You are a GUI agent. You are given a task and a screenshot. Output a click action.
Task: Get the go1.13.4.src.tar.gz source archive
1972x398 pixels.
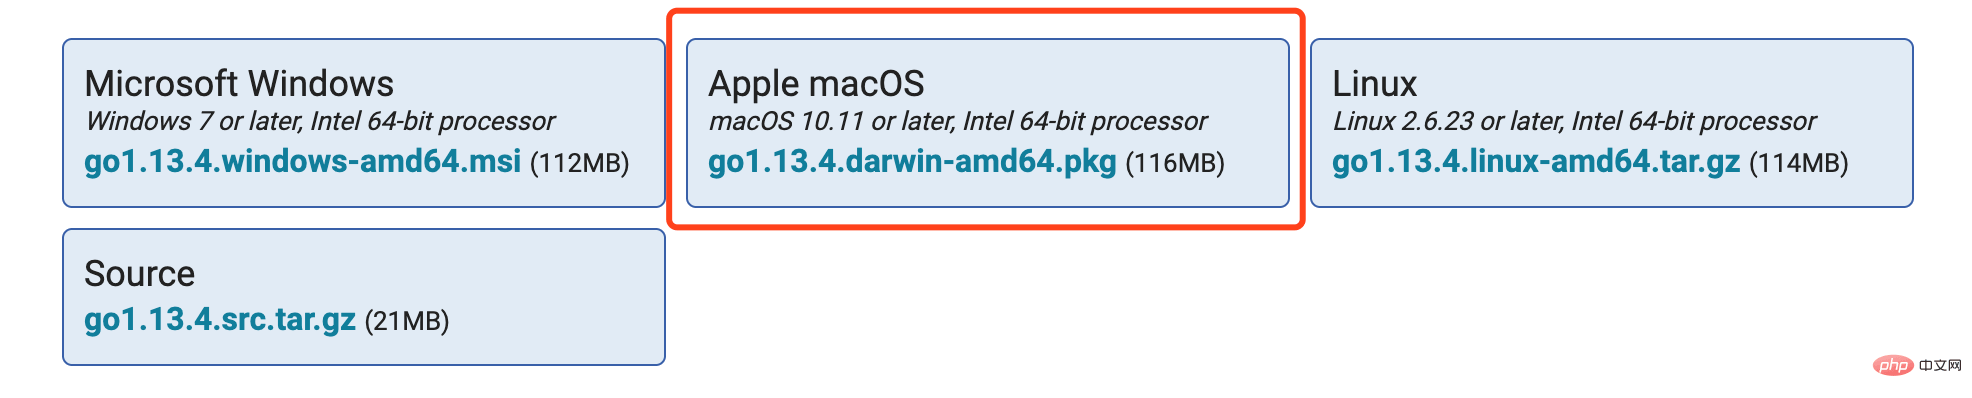(x=220, y=319)
